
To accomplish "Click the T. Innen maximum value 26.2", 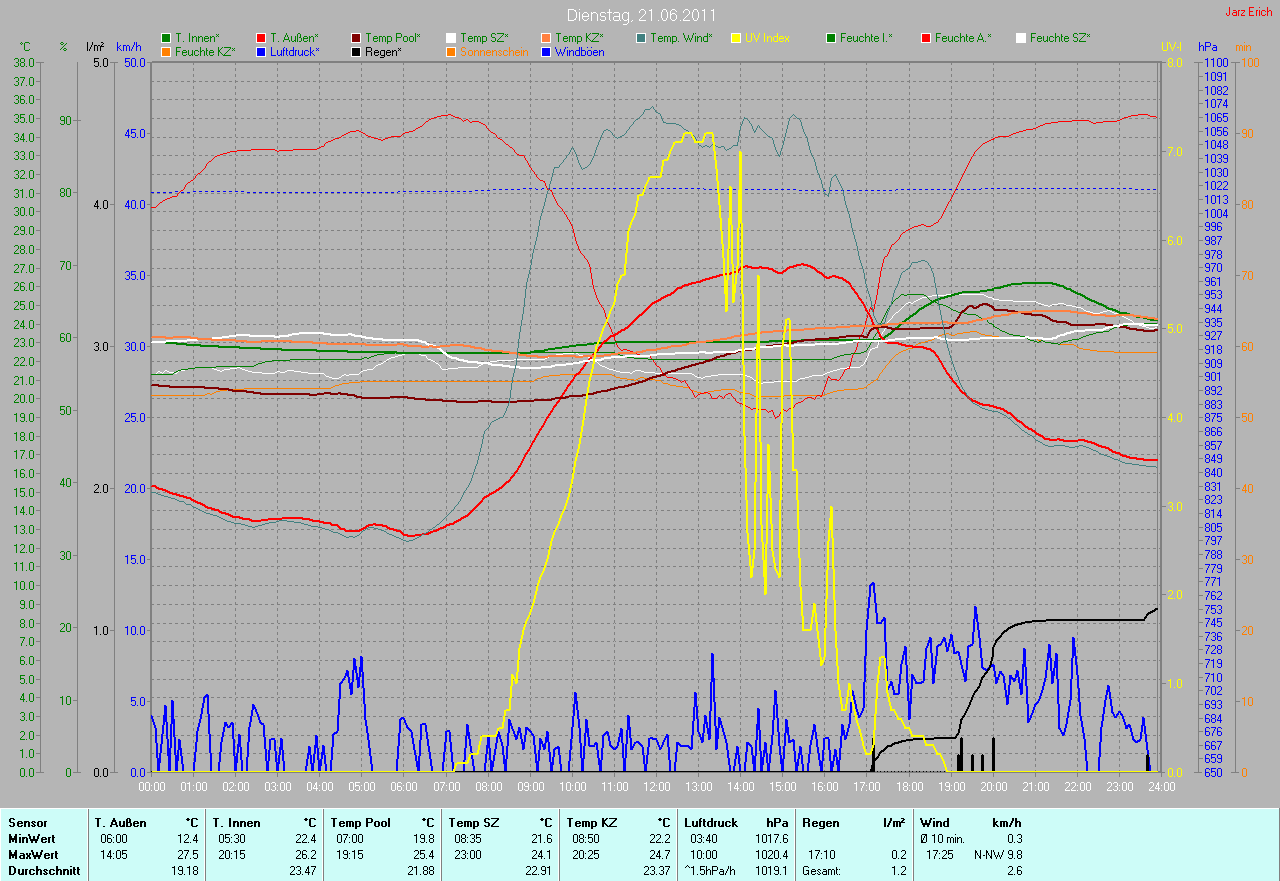I will point(305,855).
